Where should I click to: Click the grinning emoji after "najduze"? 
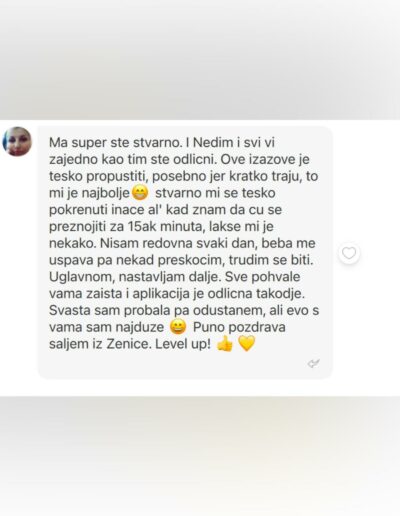click(178, 327)
